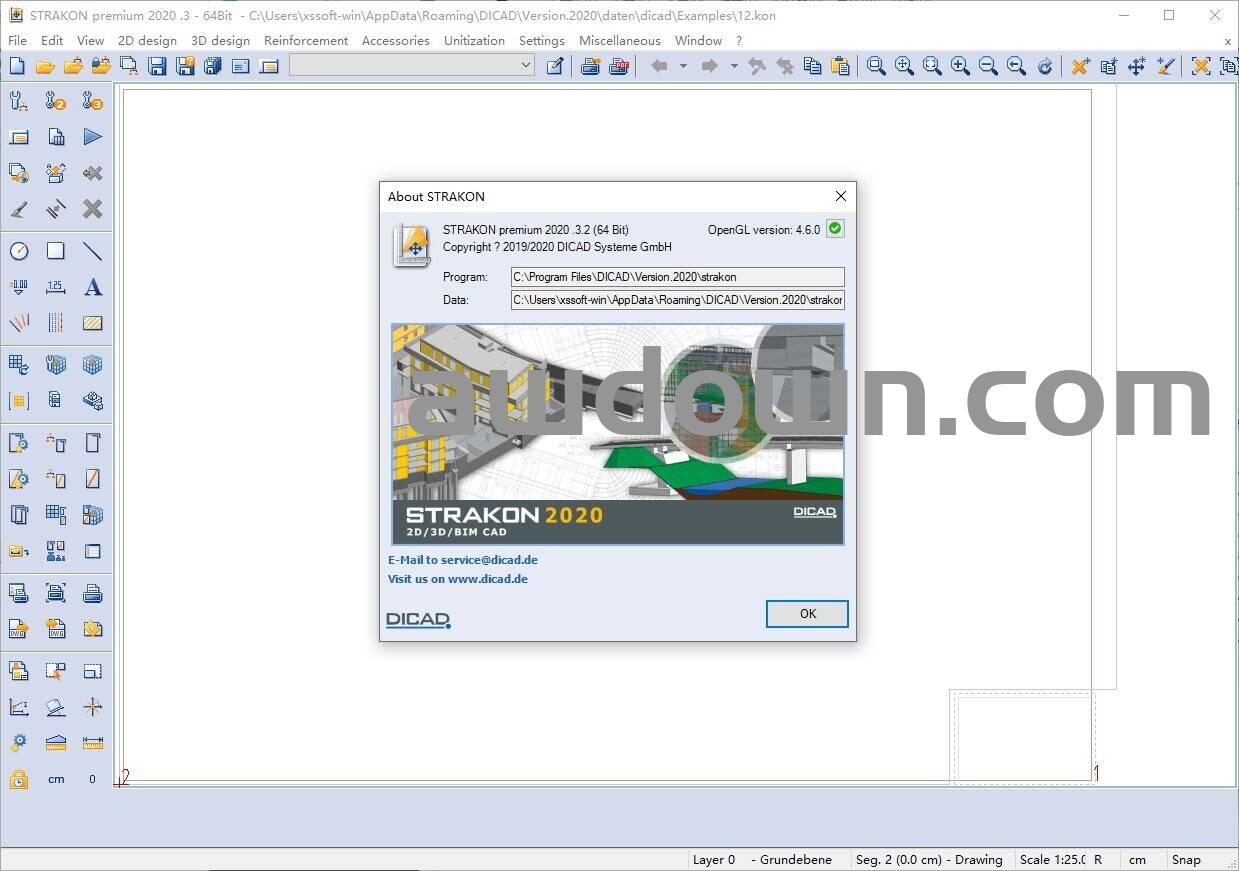Click the hatching pattern tool icon
1239x871 pixels.
[93, 323]
